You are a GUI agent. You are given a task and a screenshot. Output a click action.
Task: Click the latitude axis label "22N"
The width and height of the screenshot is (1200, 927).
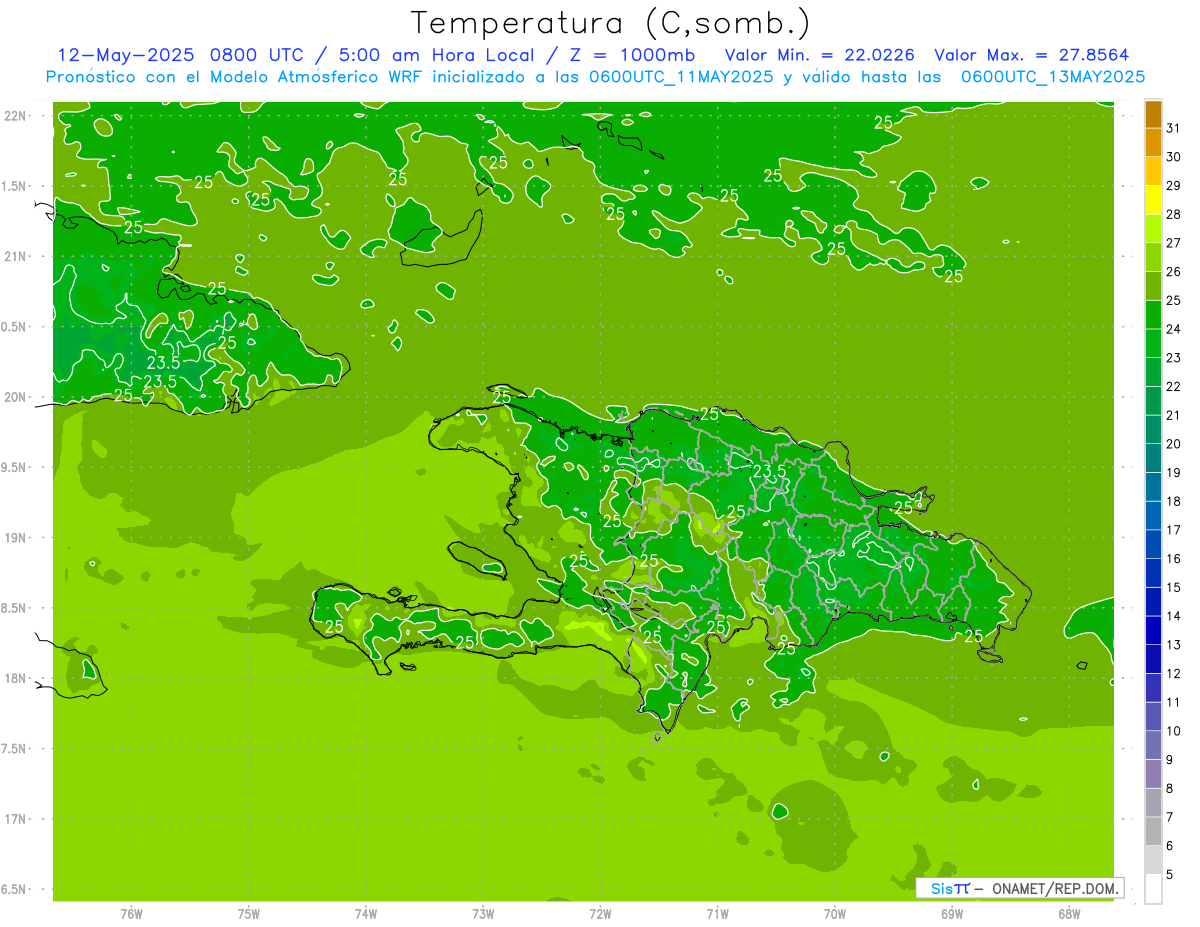pyautogui.click(x=15, y=115)
